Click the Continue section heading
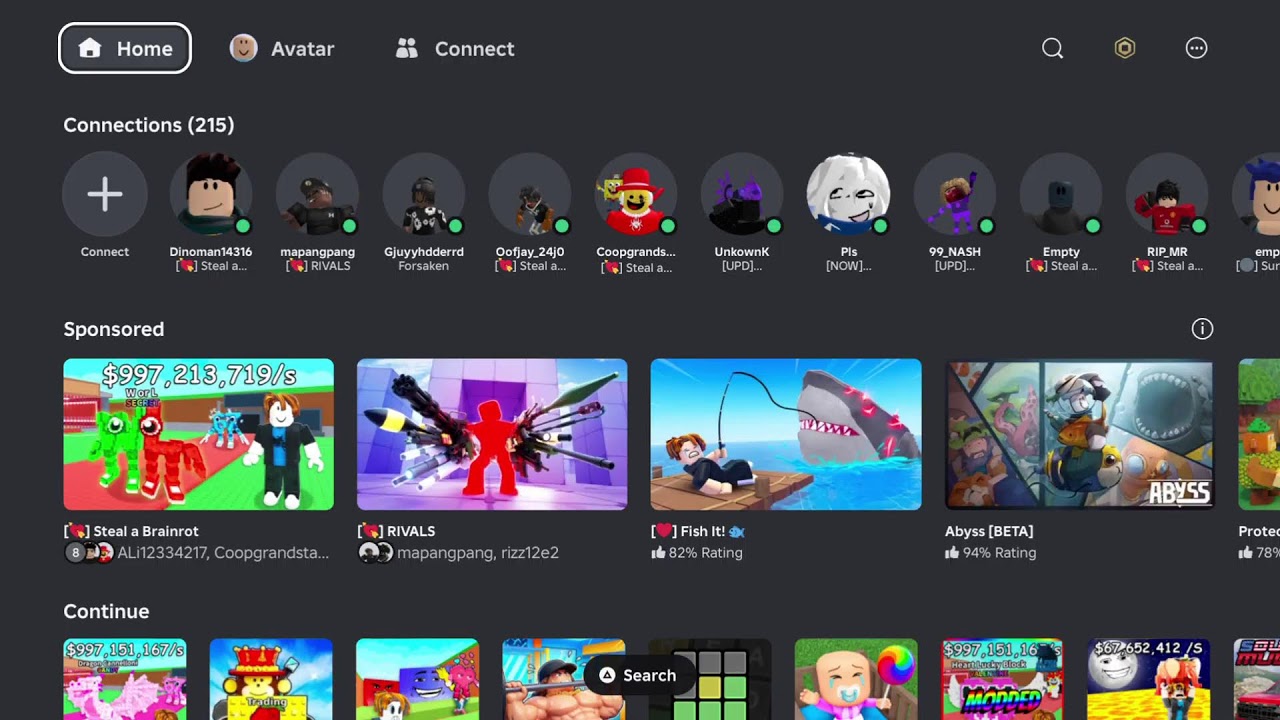 [106, 611]
